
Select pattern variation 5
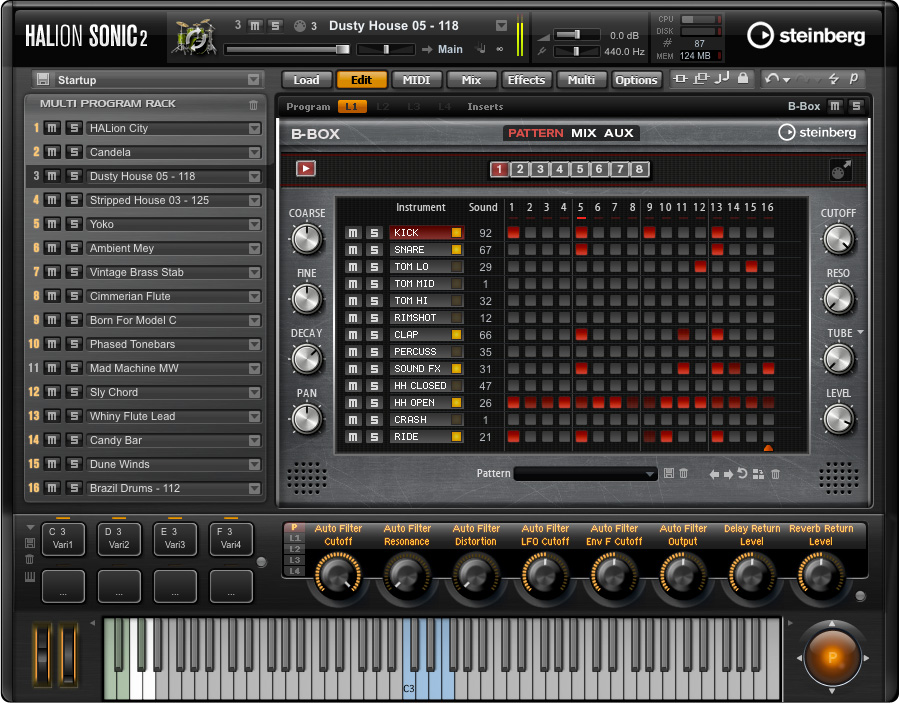tap(580, 169)
